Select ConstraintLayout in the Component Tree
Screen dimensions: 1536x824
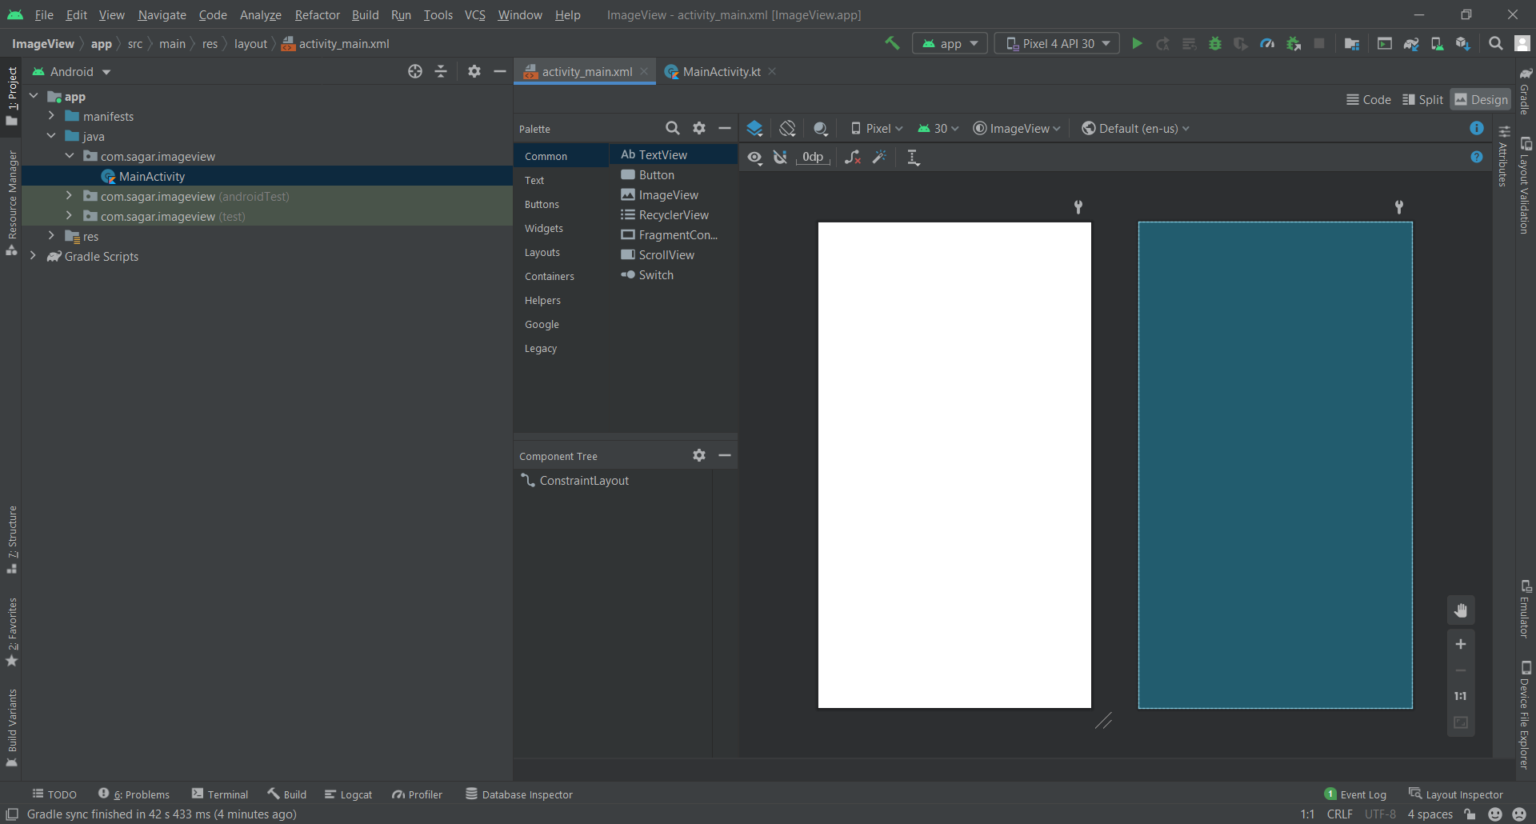pos(584,480)
